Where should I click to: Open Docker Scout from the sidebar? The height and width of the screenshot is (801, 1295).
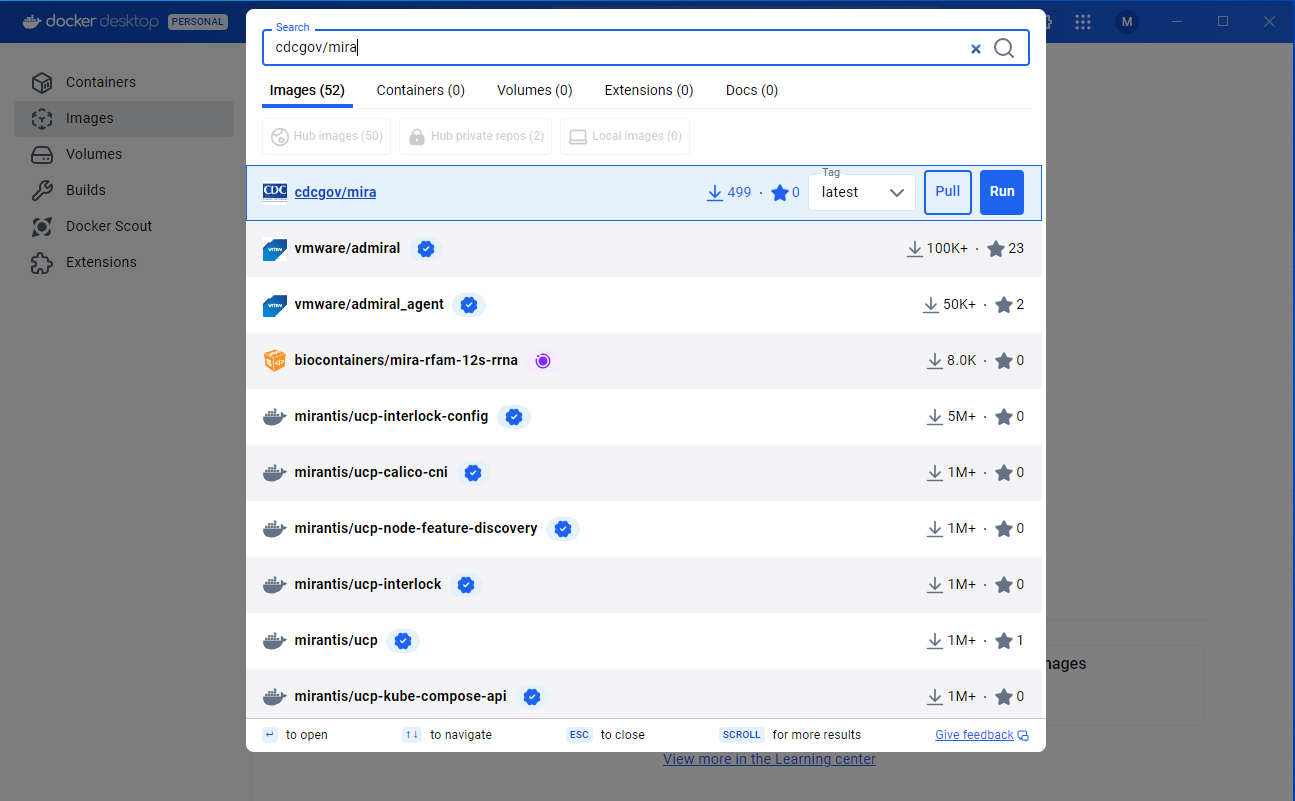[x=124, y=226]
